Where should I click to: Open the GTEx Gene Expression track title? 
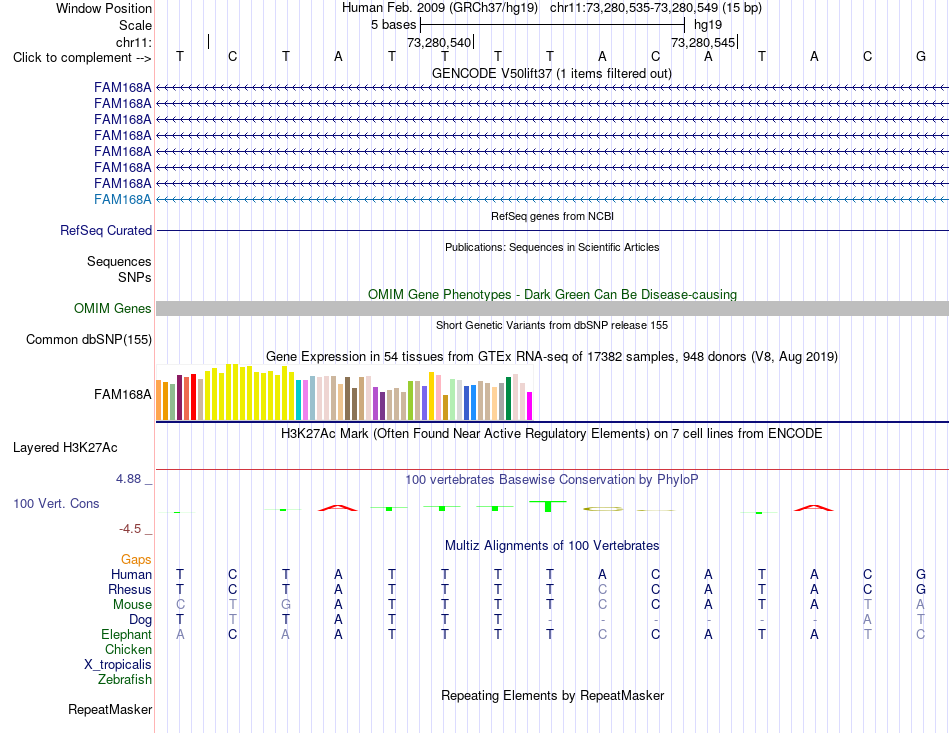552,356
